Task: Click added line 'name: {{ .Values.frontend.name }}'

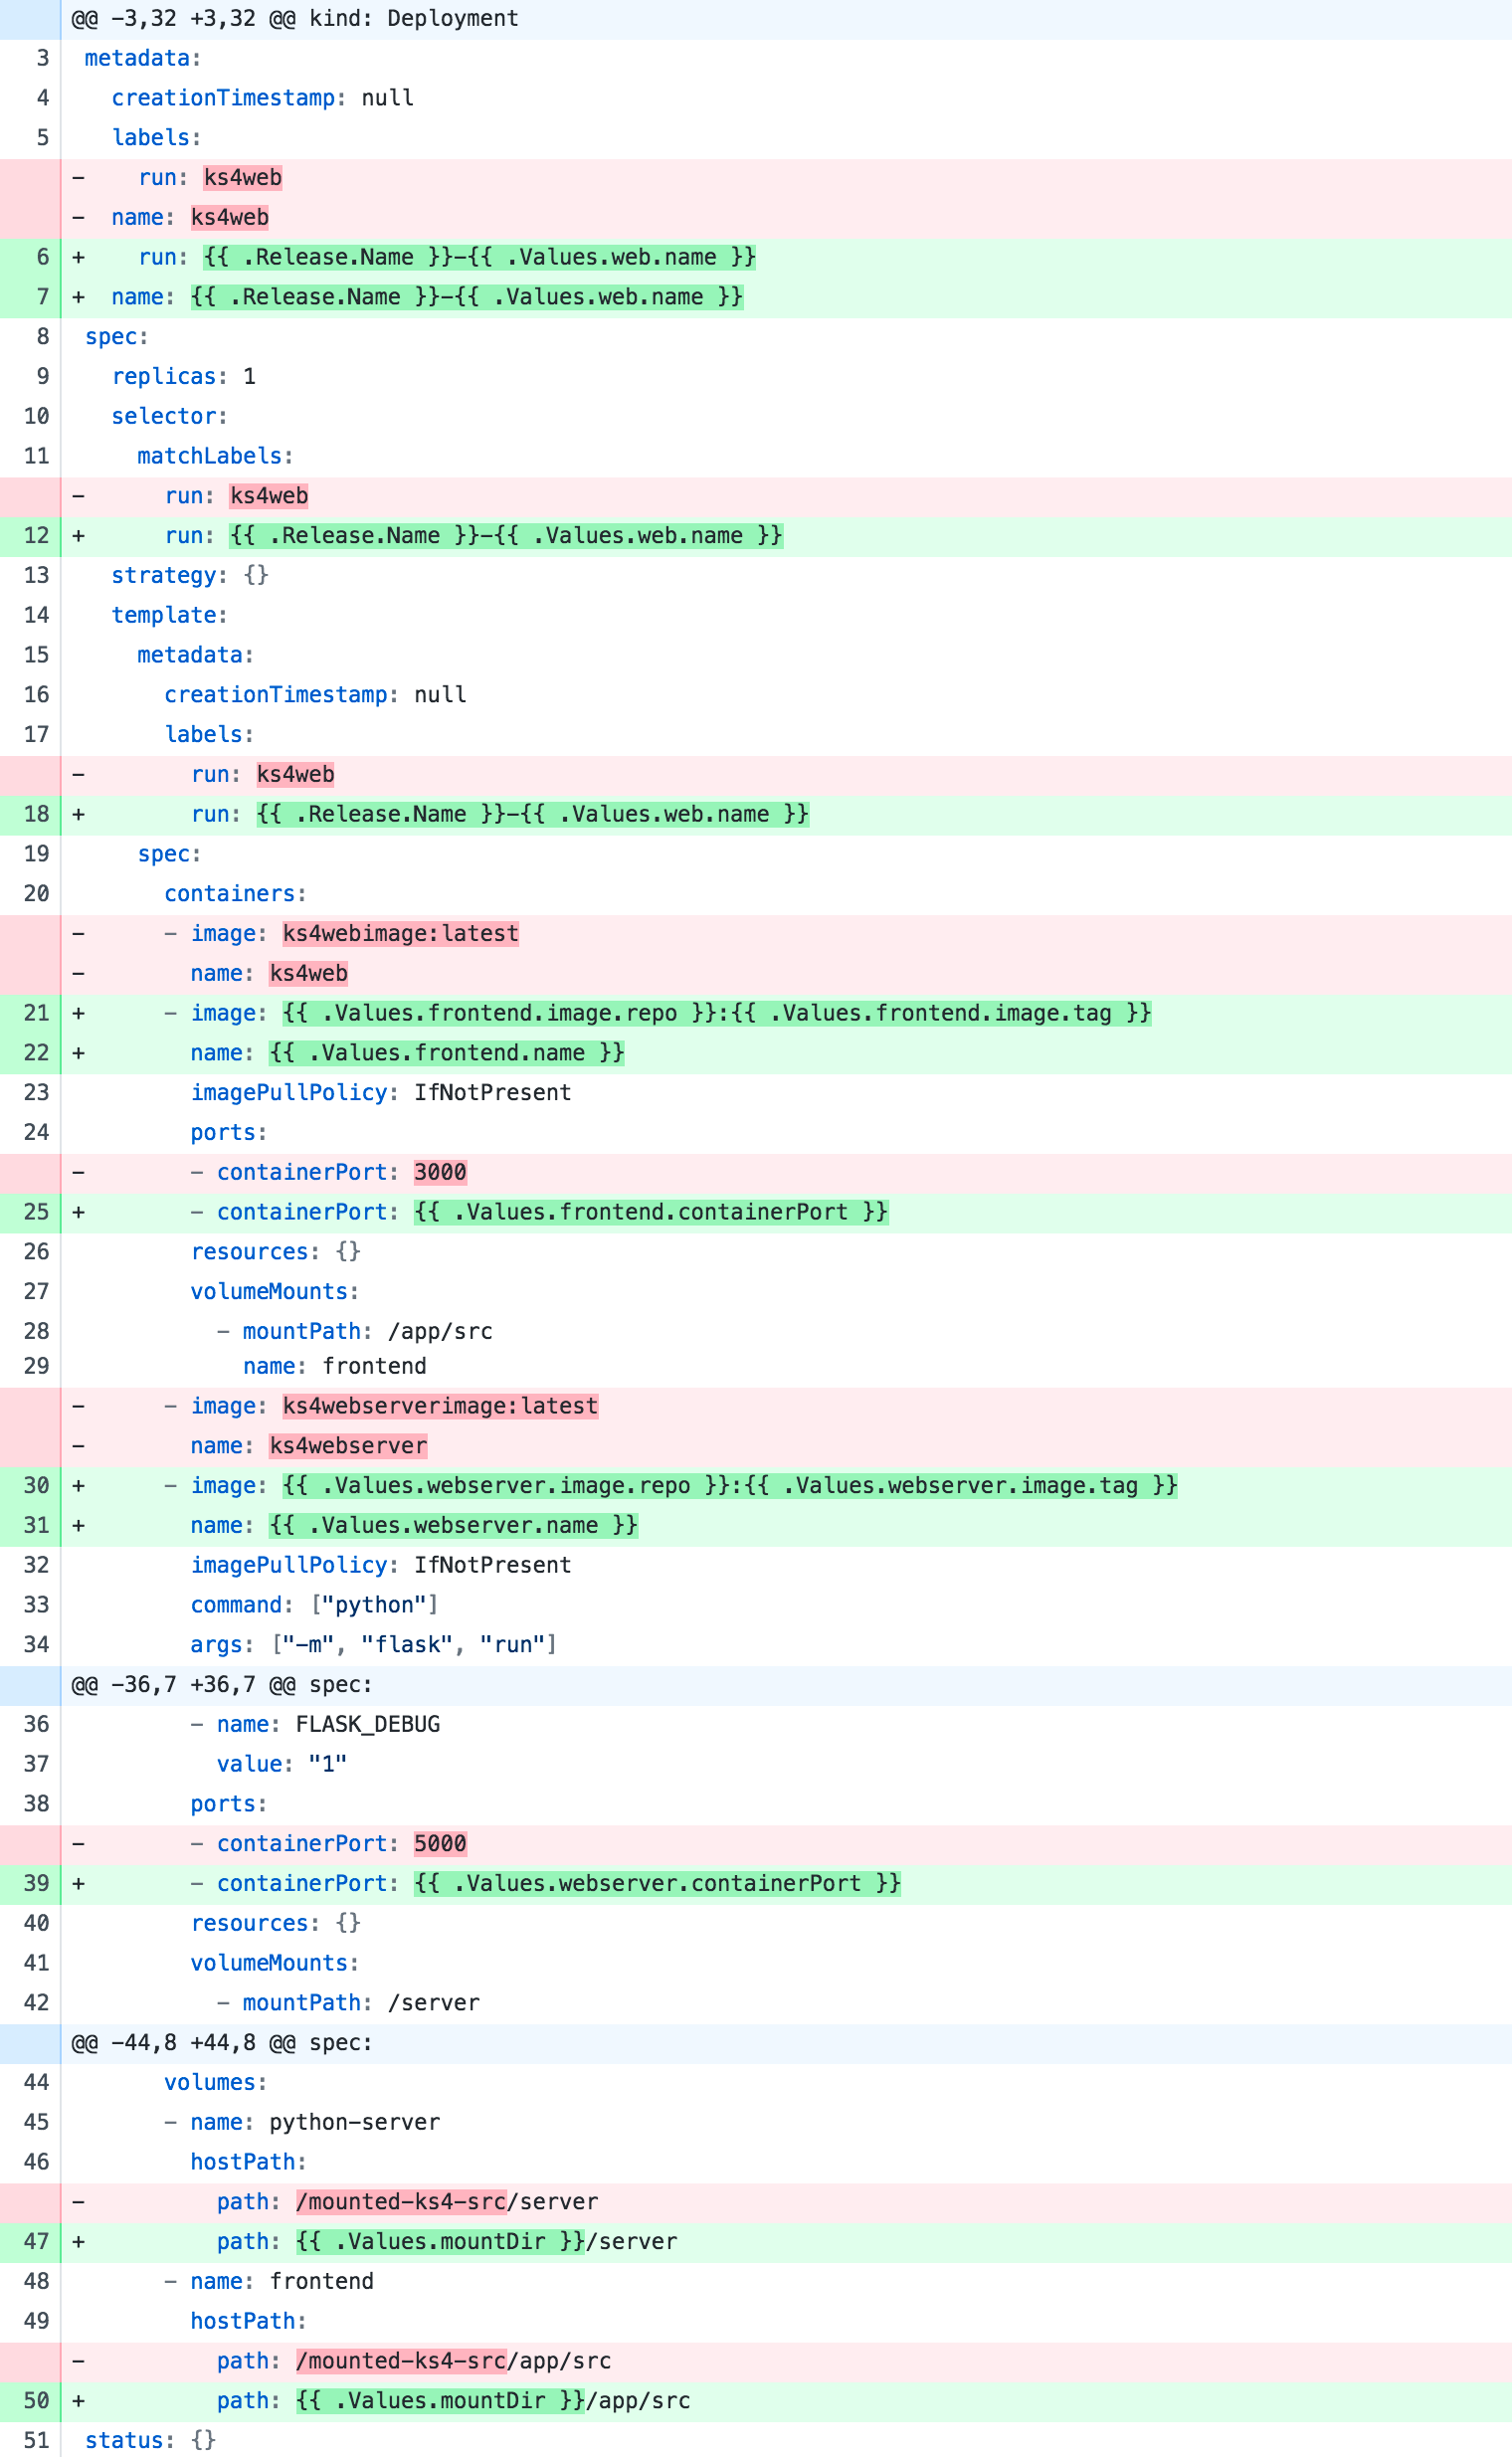Action: 786,1054
